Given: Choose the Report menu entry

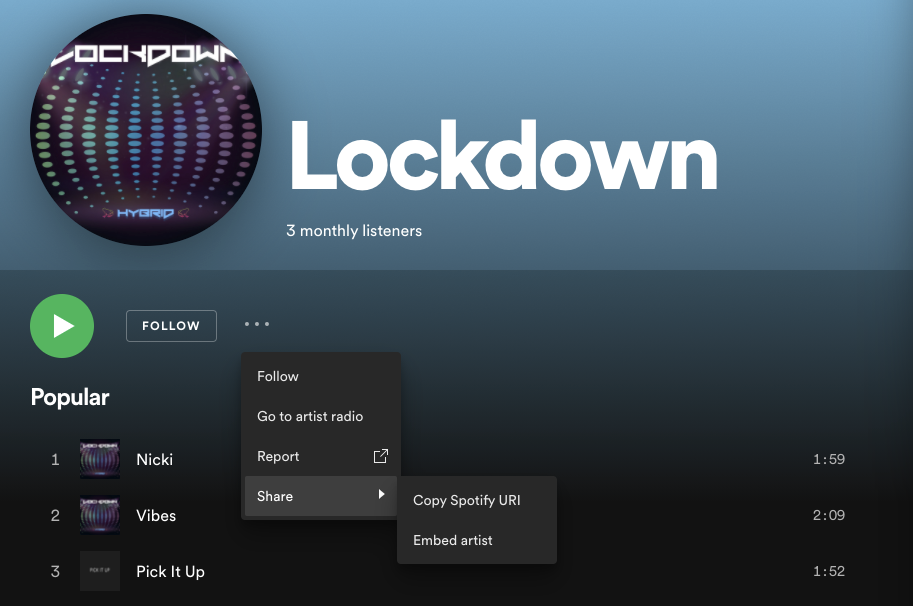Looking at the screenshot, I should pos(278,456).
